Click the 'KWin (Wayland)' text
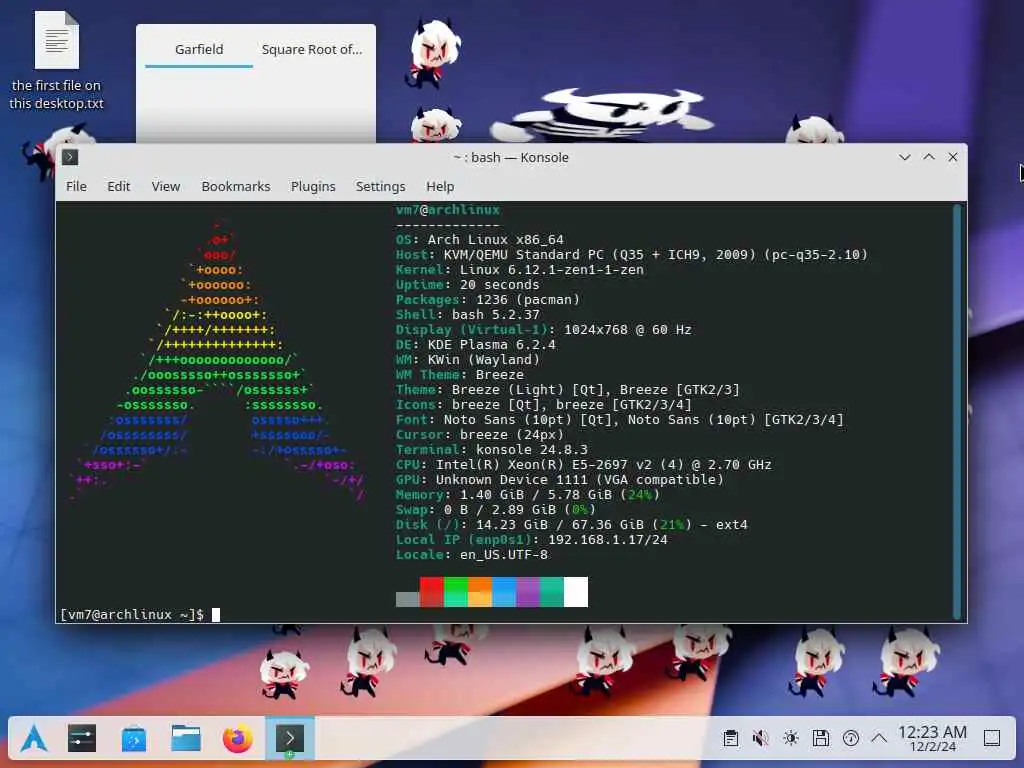Image resolution: width=1024 pixels, height=768 pixels. [x=484, y=360]
